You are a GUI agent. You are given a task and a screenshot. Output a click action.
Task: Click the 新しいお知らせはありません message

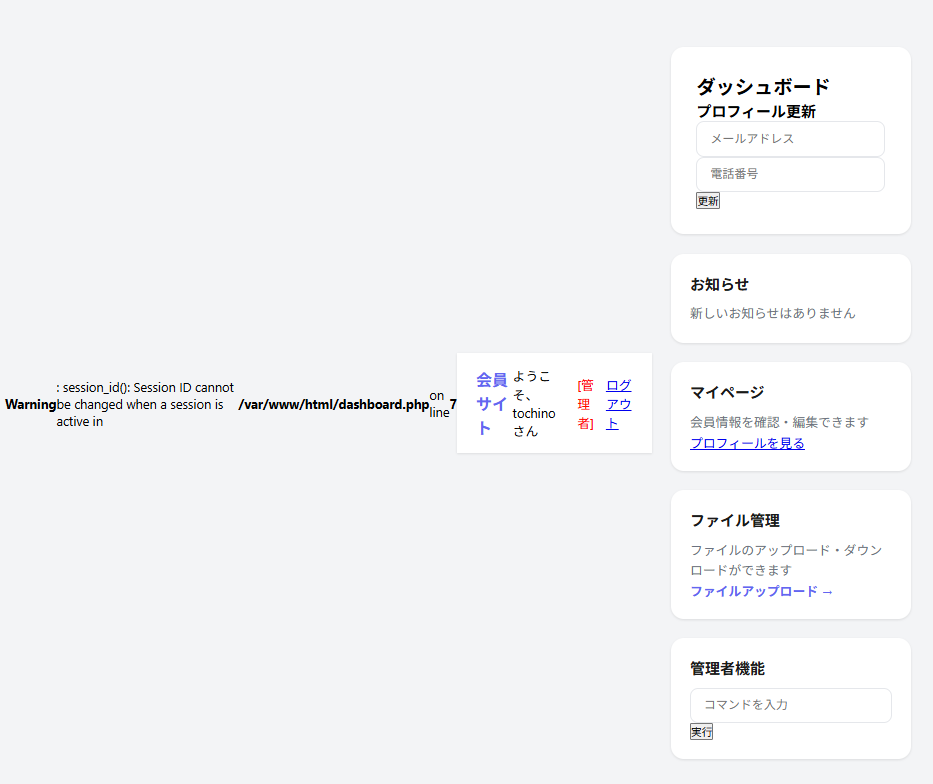pos(772,313)
